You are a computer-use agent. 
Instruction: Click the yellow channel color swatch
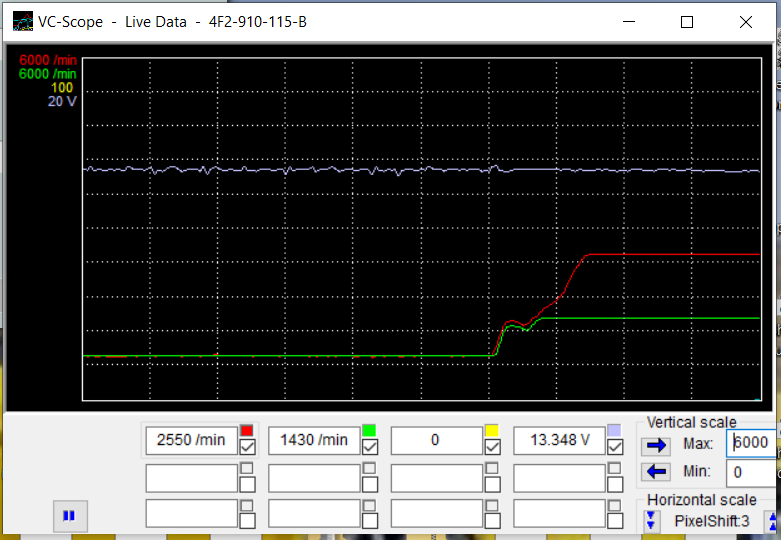click(491, 430)
